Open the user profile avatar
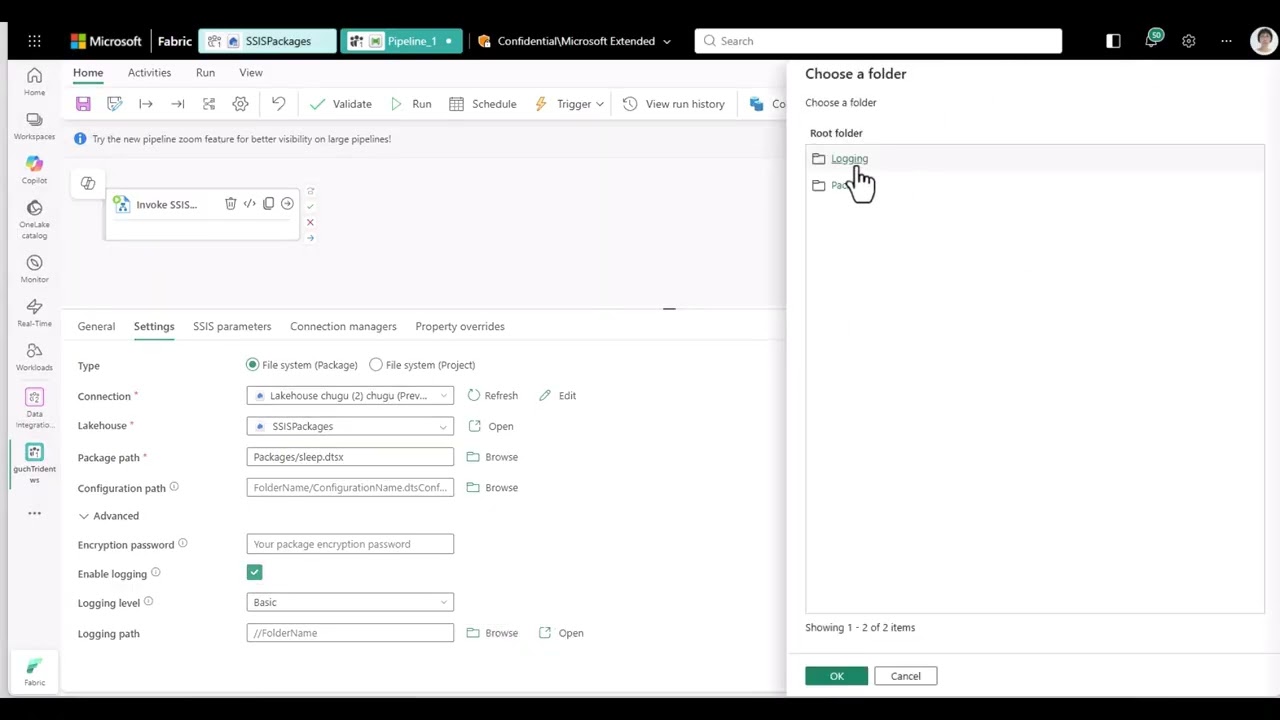 [x=1263, y=40]
